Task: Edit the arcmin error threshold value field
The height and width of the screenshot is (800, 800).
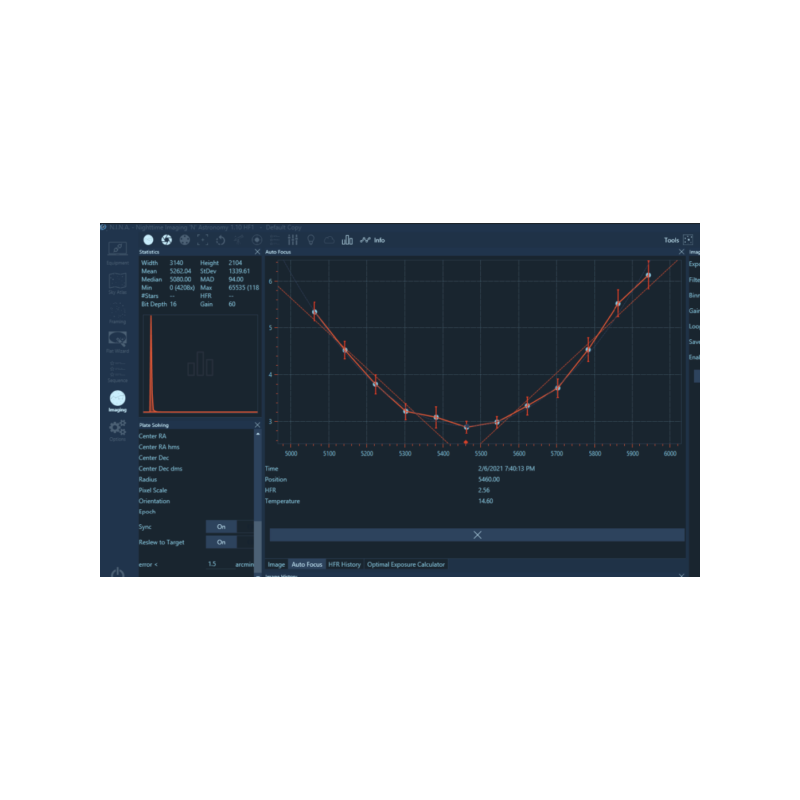Action: click(212, 562)
